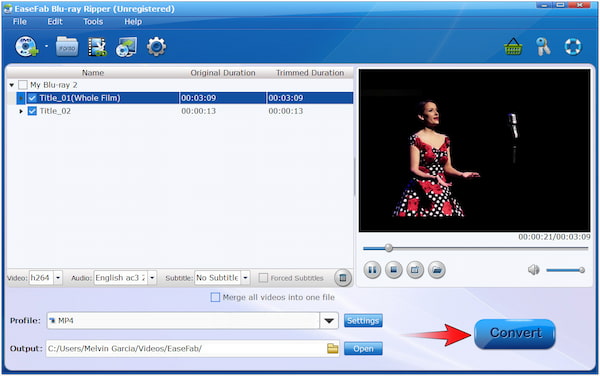Click the trash delete icon below list
The width and height of the screenshot is (600, 376).
pos(343,278)
